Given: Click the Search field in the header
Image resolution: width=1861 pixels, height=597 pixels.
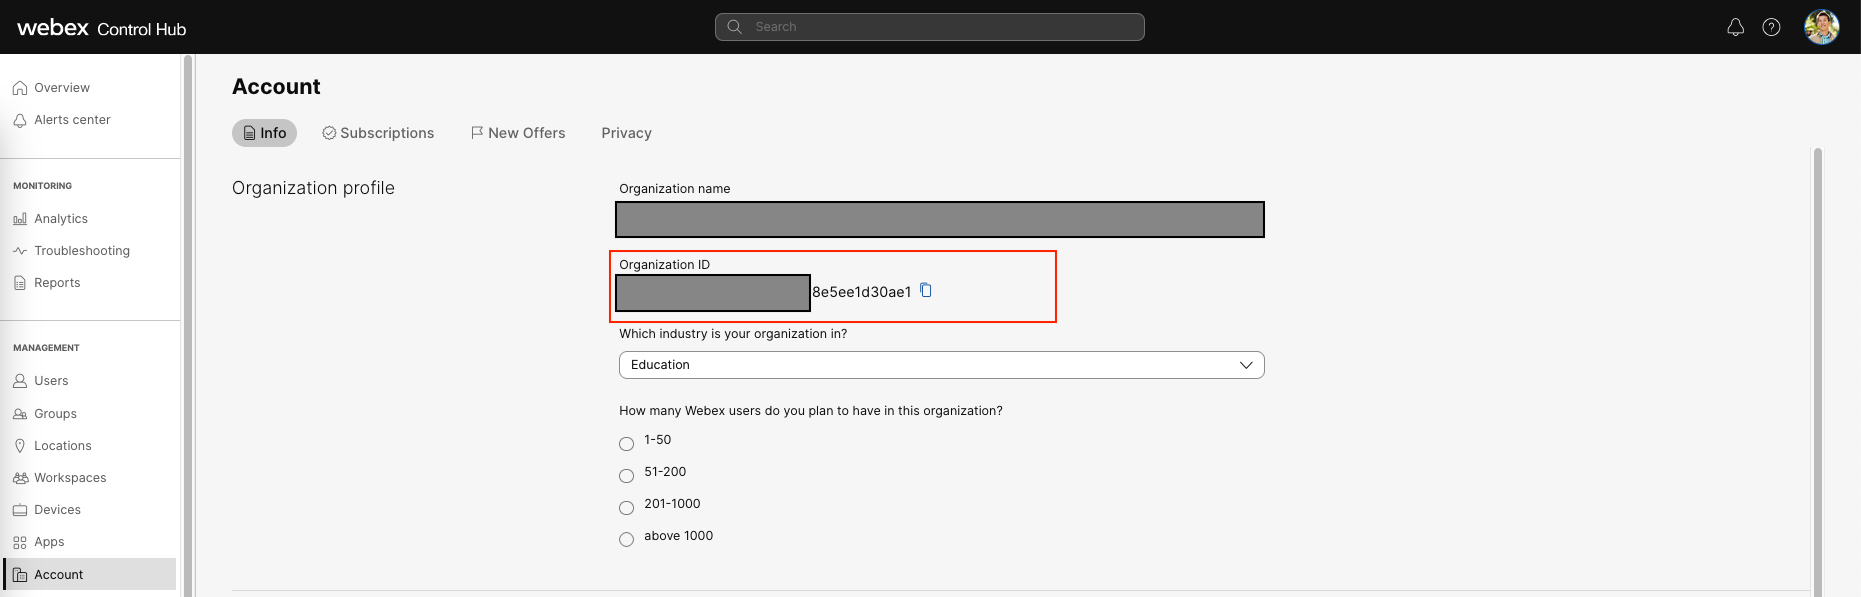Looking at the screenshot, I should point(930,27).
